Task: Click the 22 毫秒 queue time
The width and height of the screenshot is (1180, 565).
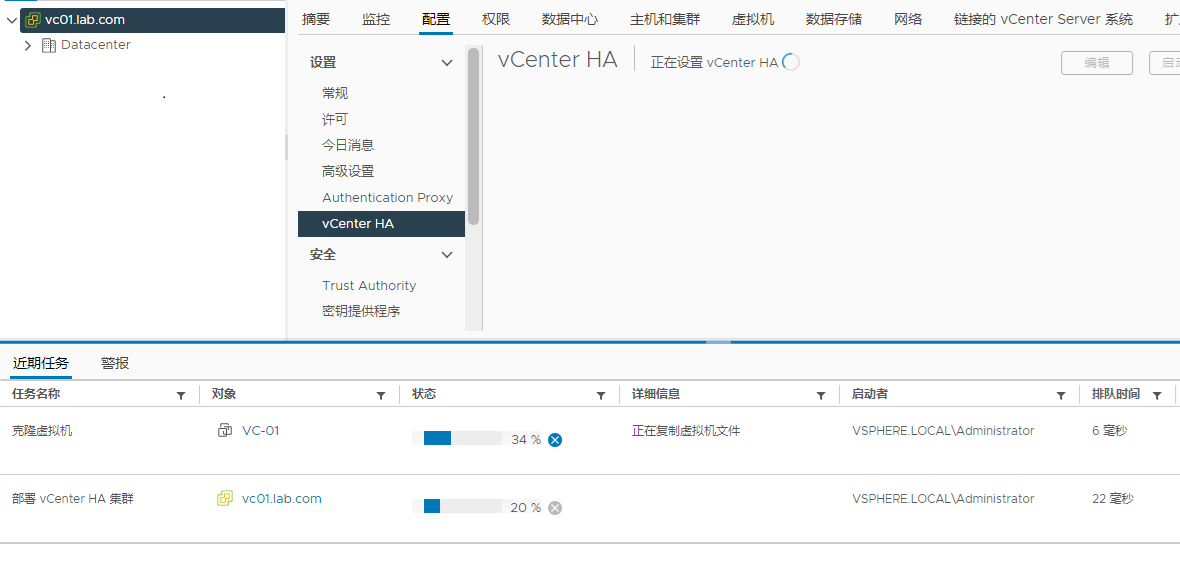Action: (1113, 499)
